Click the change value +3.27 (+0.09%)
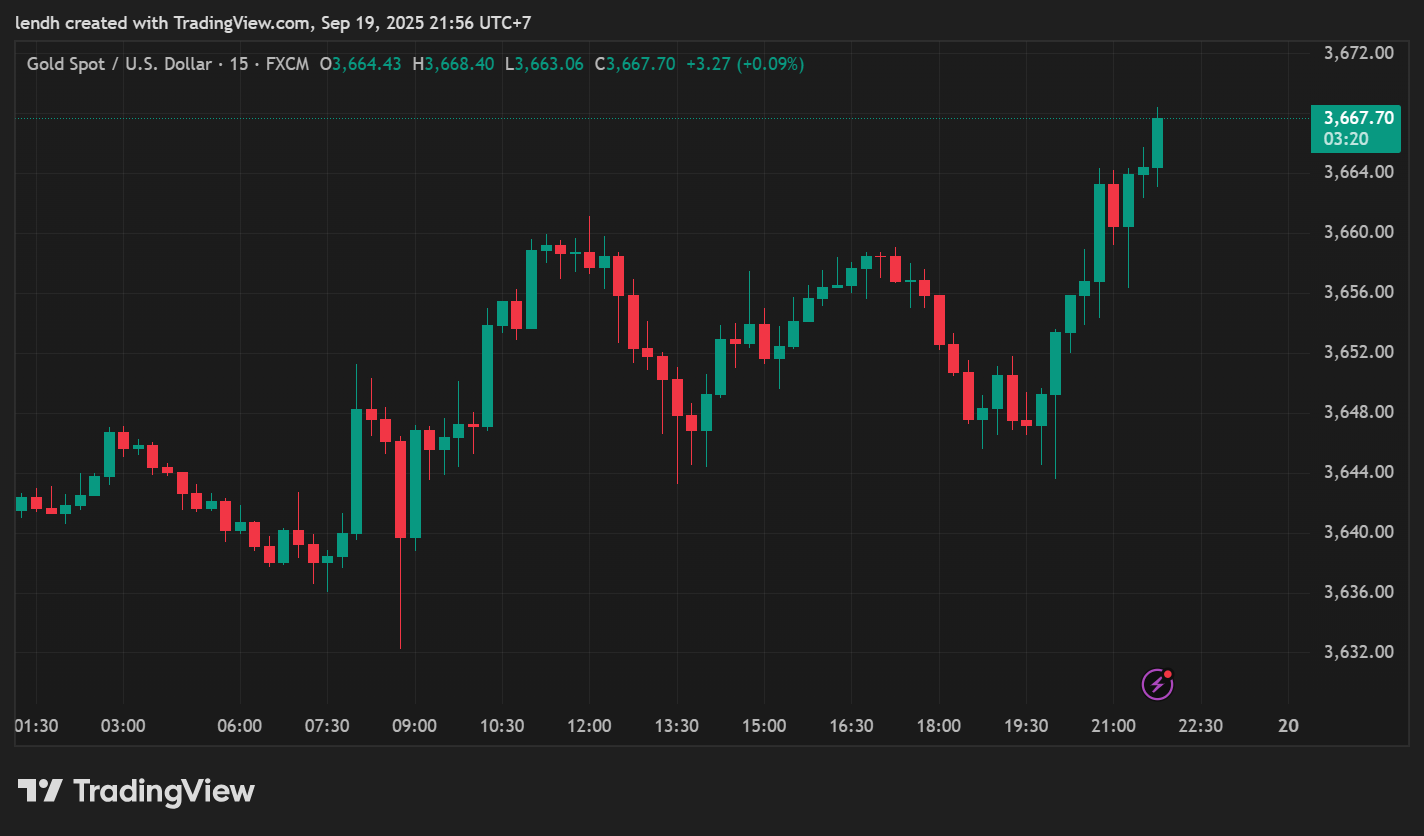The height and width of the screenshot is (836, 1424). click(x=745, y=64)
